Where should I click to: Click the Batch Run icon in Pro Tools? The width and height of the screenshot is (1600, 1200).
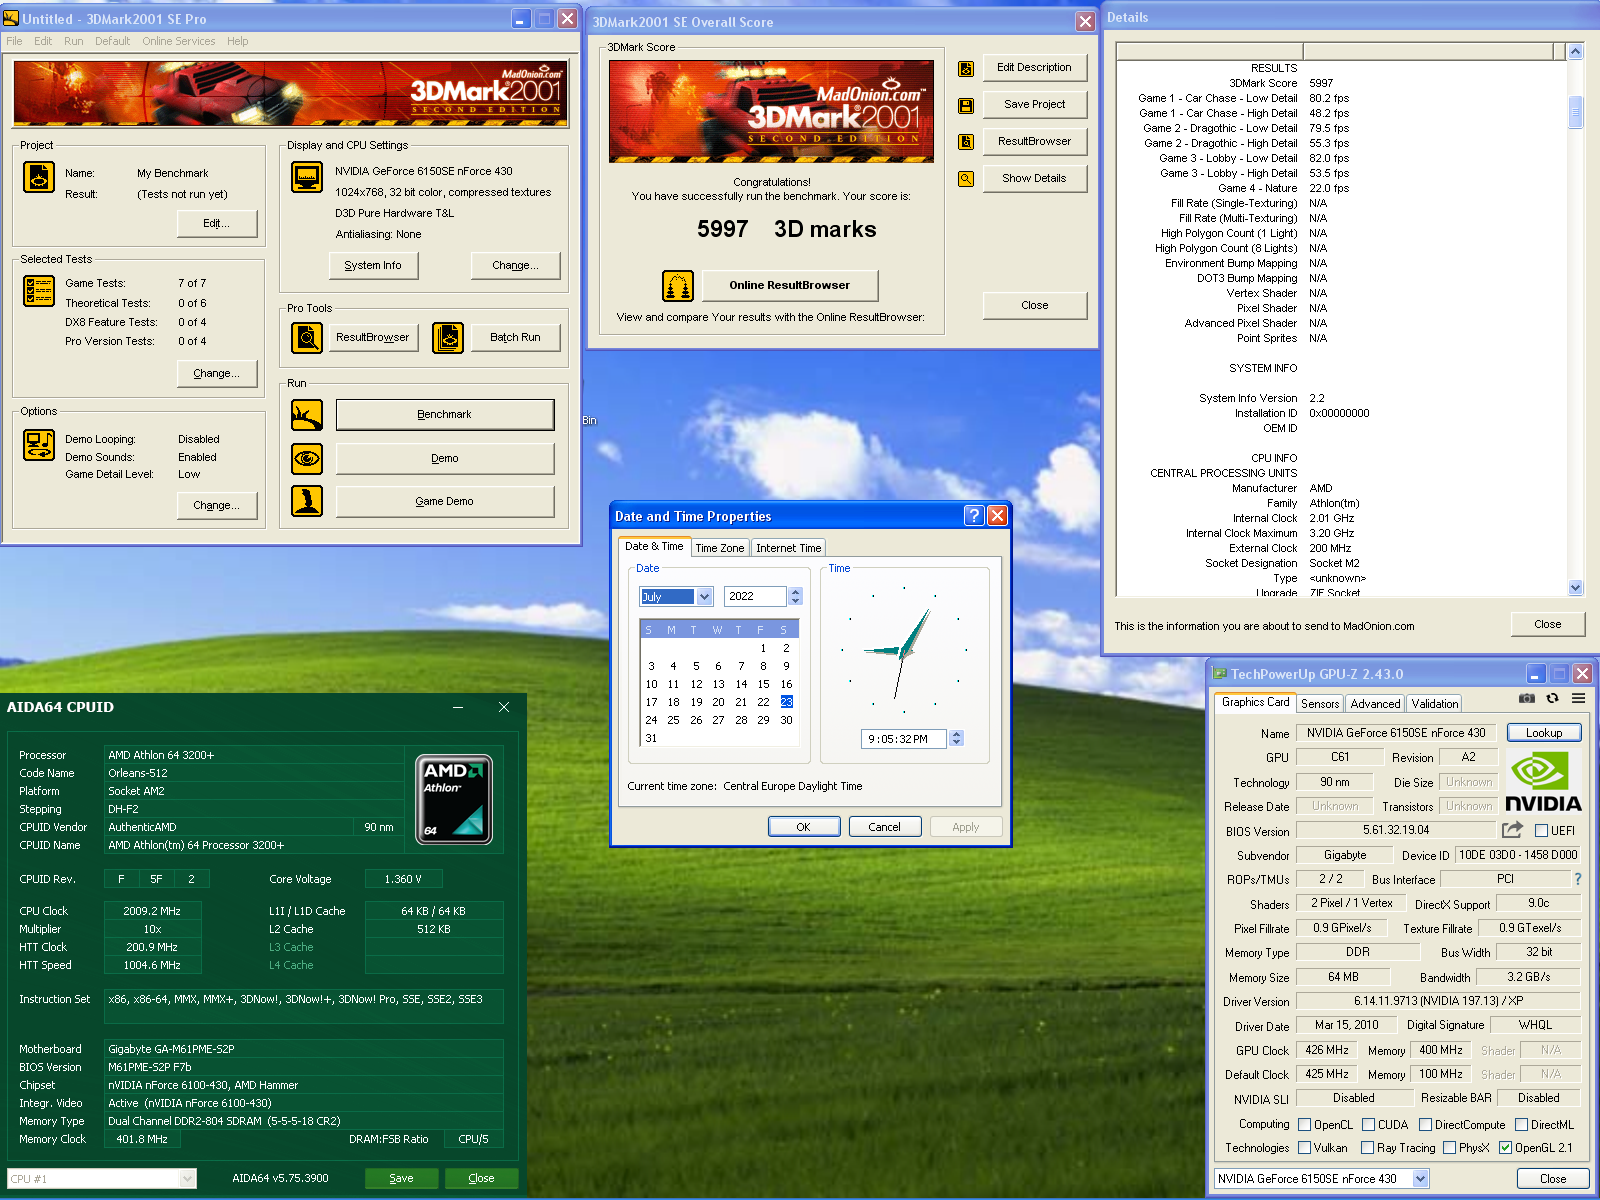click(x=448, y=338)
